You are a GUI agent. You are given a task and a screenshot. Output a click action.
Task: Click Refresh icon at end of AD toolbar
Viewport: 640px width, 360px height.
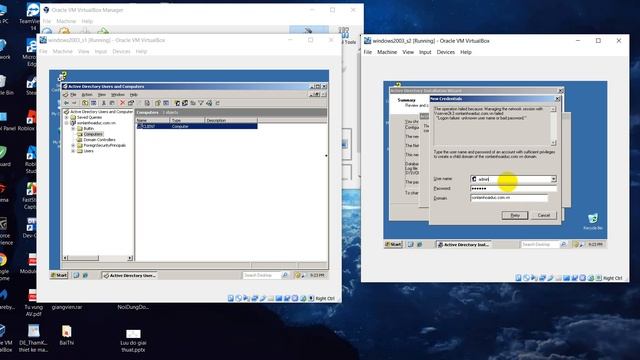(218, 103)
